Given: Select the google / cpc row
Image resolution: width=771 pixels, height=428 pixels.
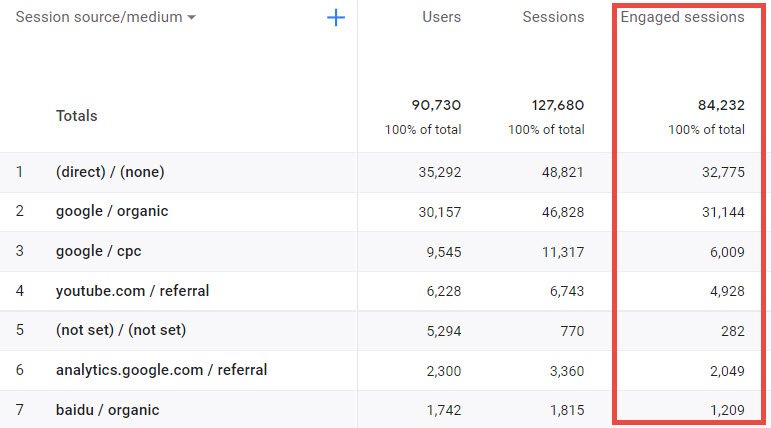Looking at the screenshot, I should tap(386, 252).
